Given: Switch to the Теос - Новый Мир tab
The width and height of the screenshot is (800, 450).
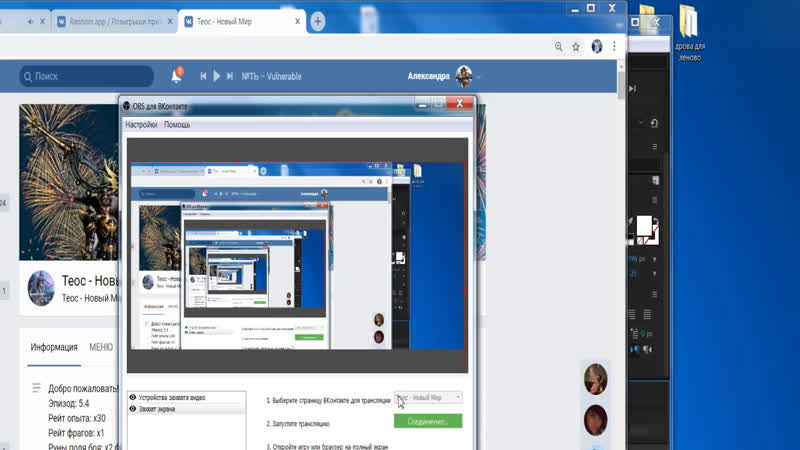Looking at the screenshot, I should tap(242, 21).
